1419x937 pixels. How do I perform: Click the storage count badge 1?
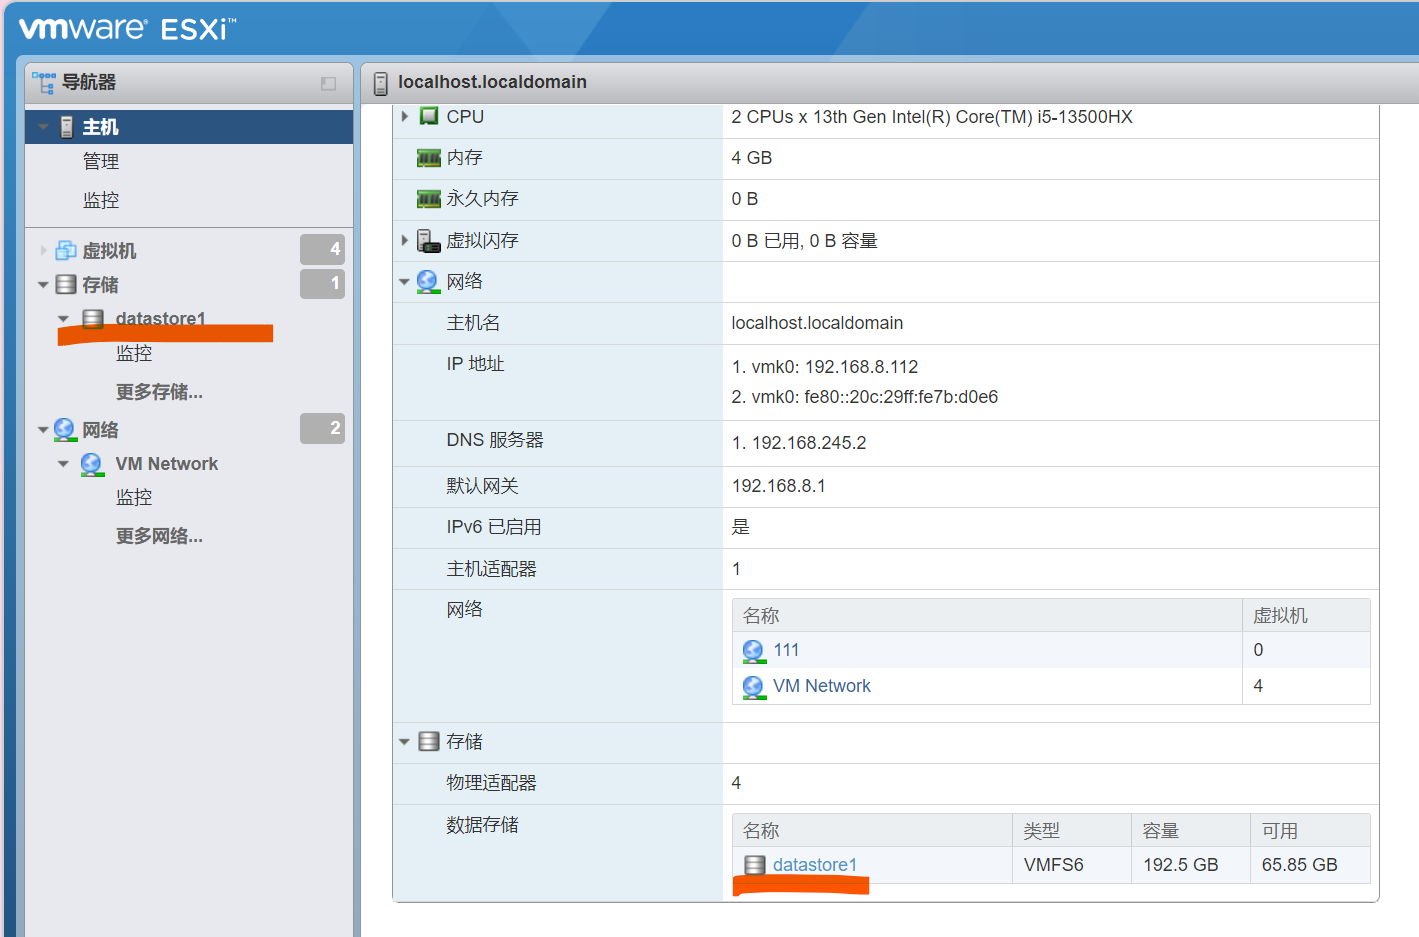(322, 284)
